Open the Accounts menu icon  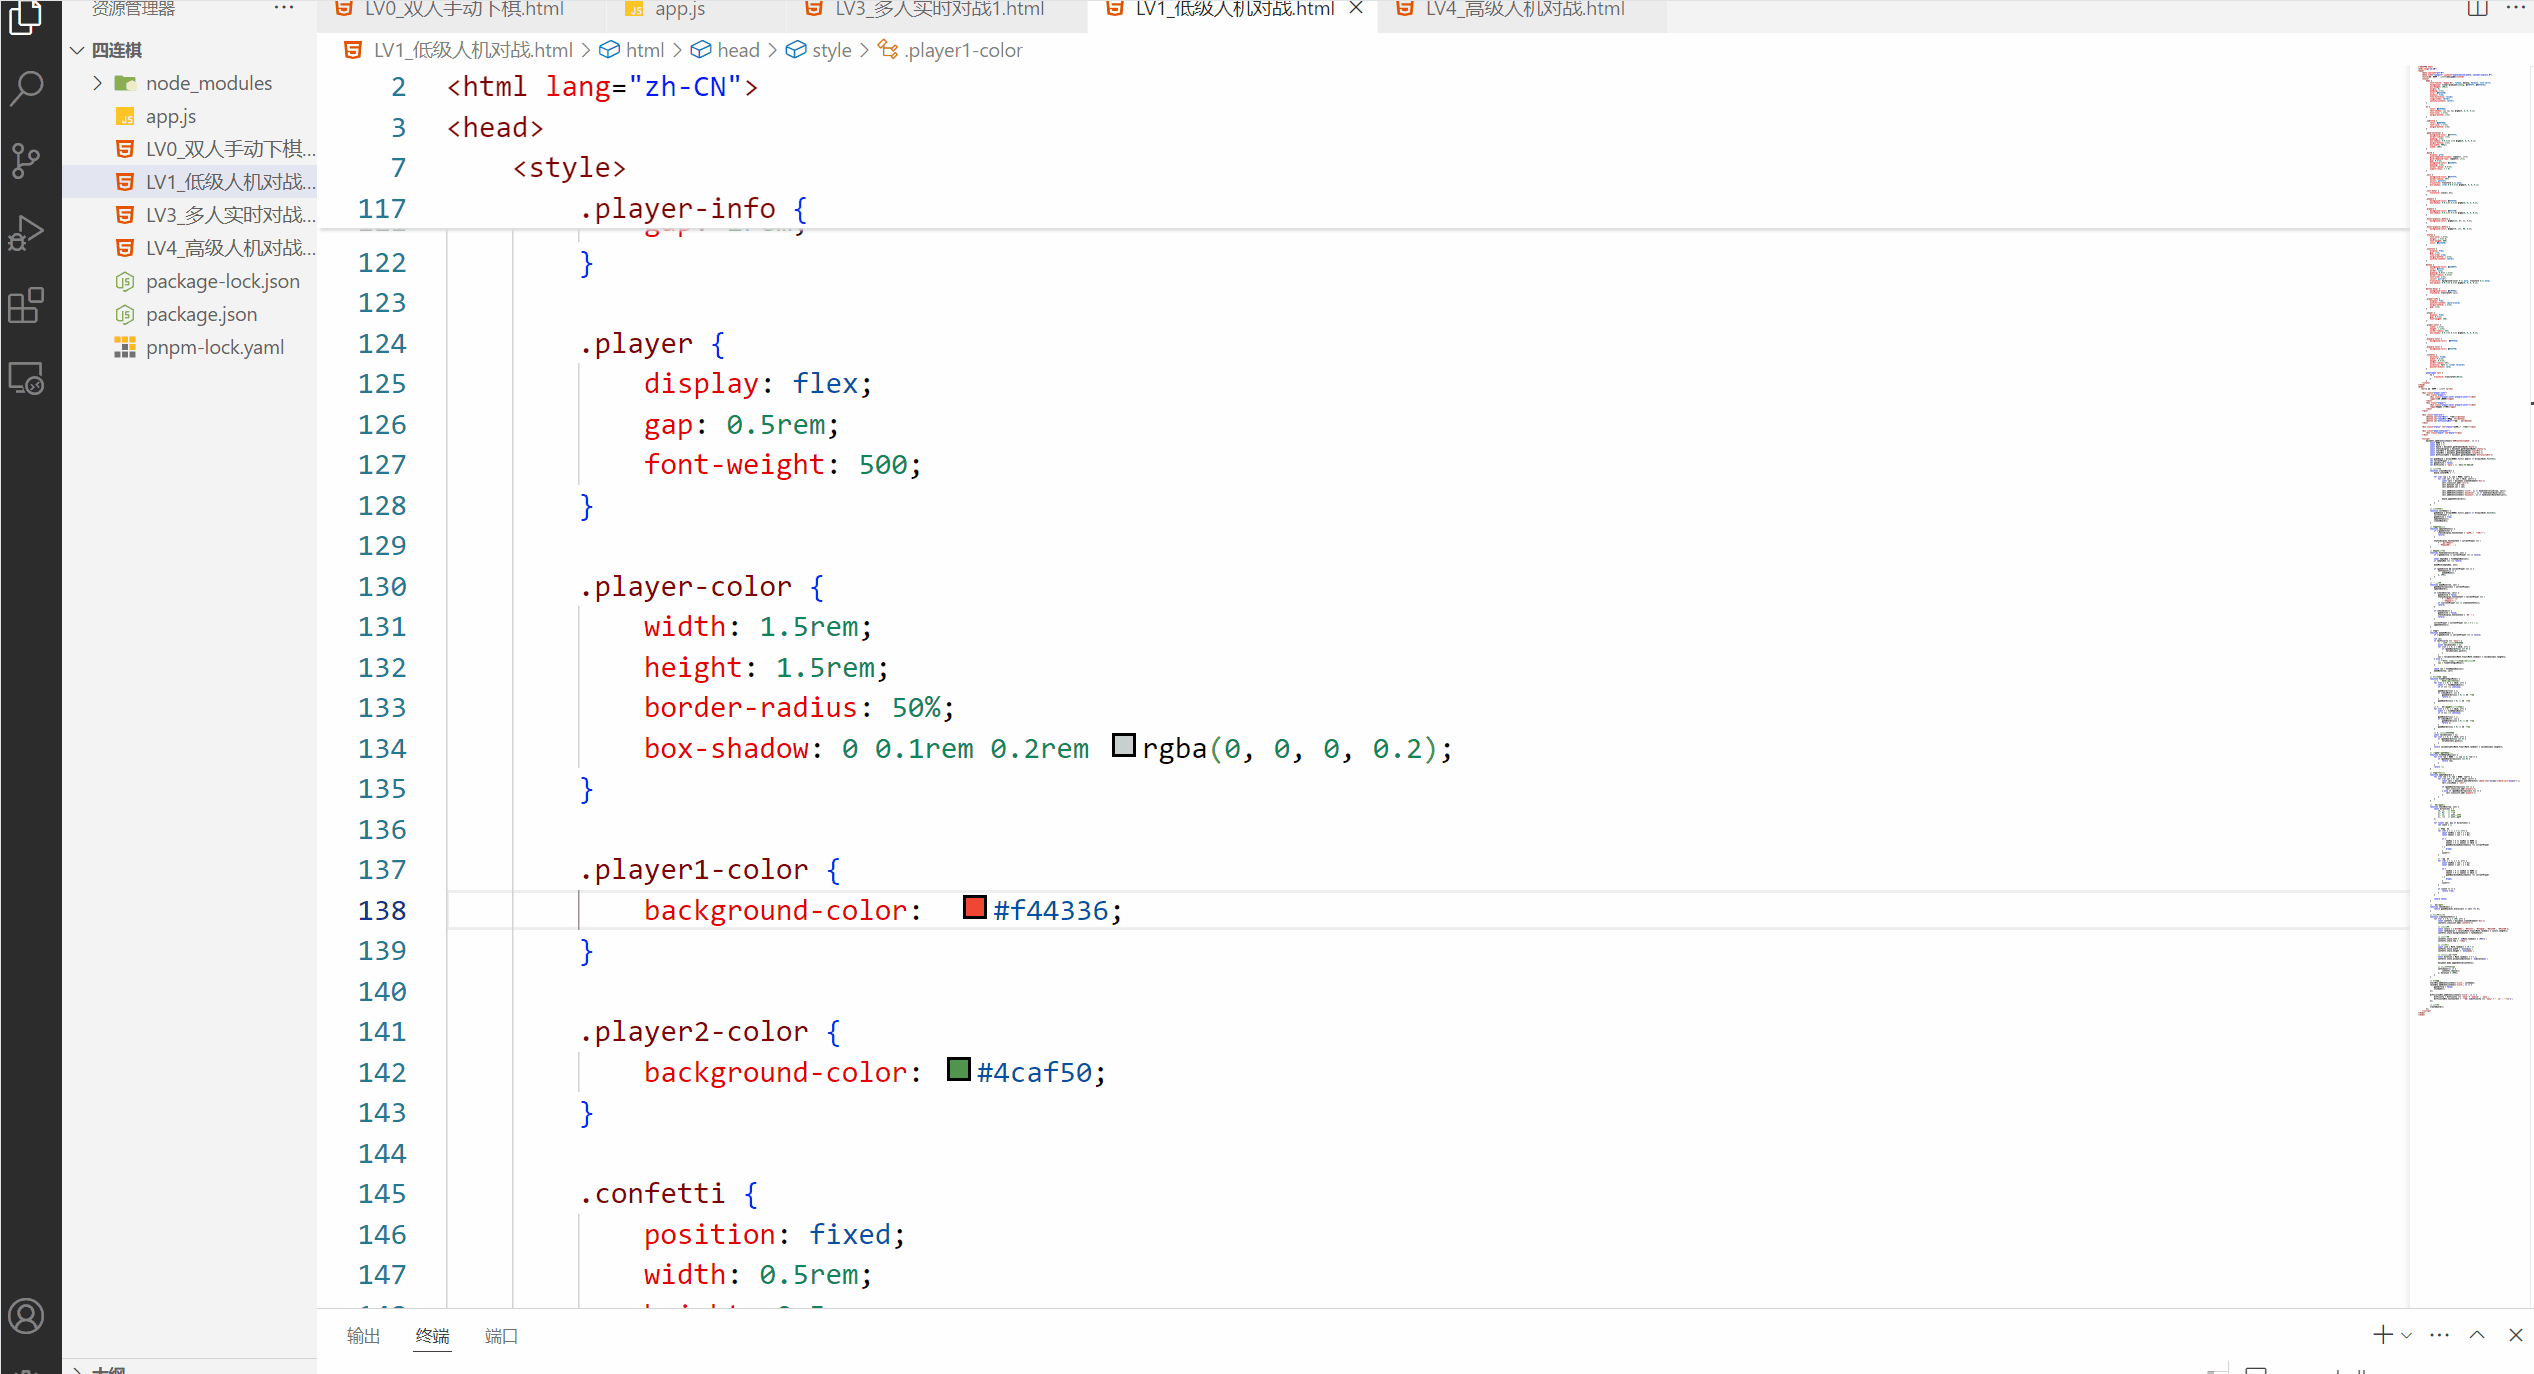pyautogui.click(x=27, y=1316)
